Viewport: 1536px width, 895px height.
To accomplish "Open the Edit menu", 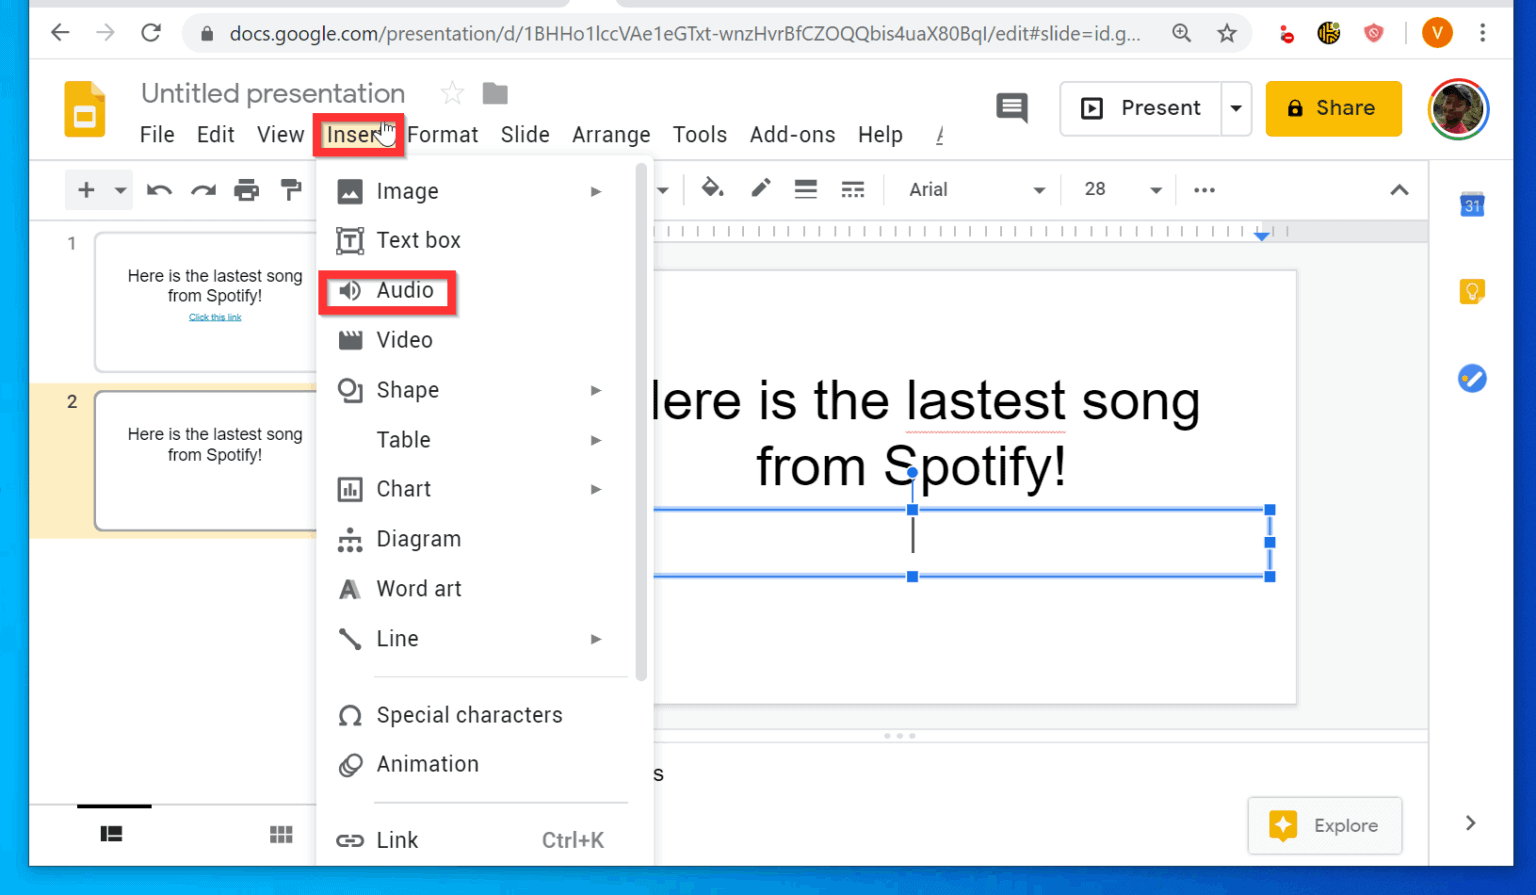I will tap(215, 135).
